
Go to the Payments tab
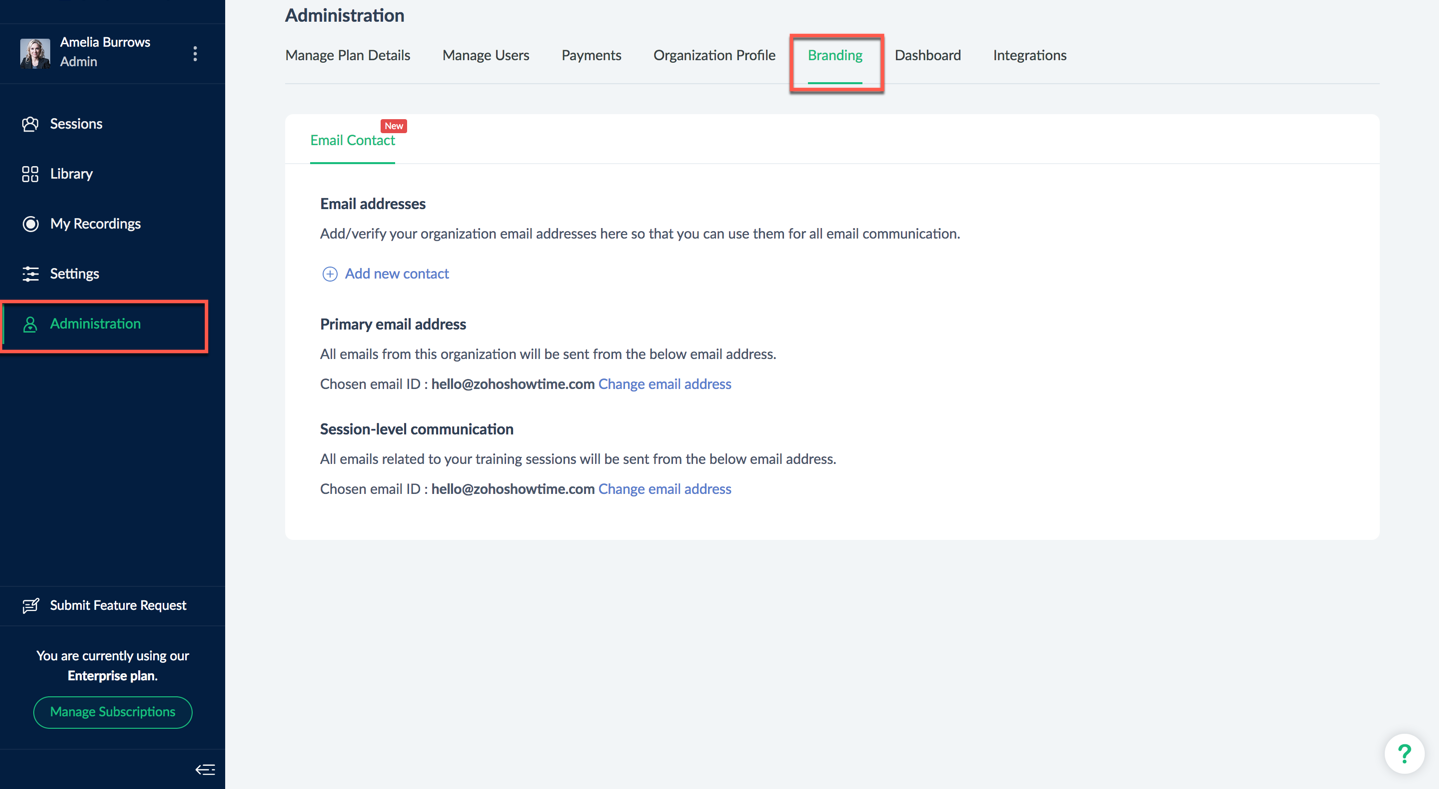click(x=591, y=55)
